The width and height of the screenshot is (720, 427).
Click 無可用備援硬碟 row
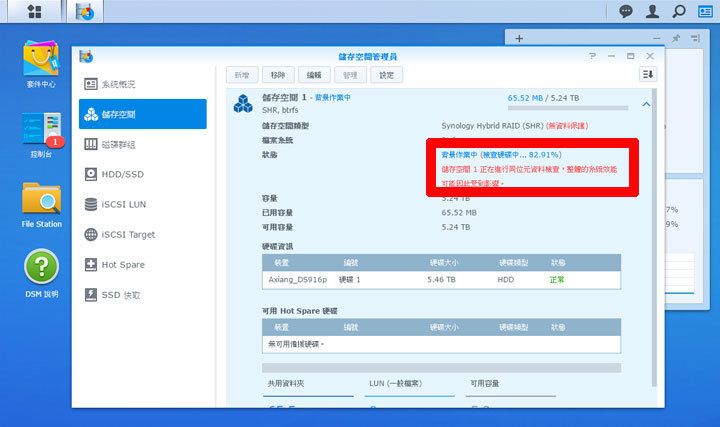441,344
